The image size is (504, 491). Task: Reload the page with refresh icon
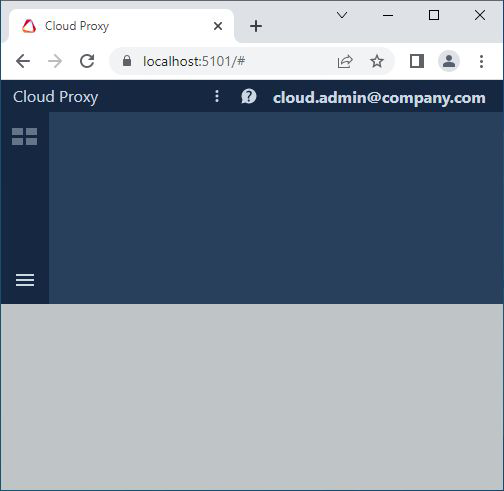[x=87, y=61]
